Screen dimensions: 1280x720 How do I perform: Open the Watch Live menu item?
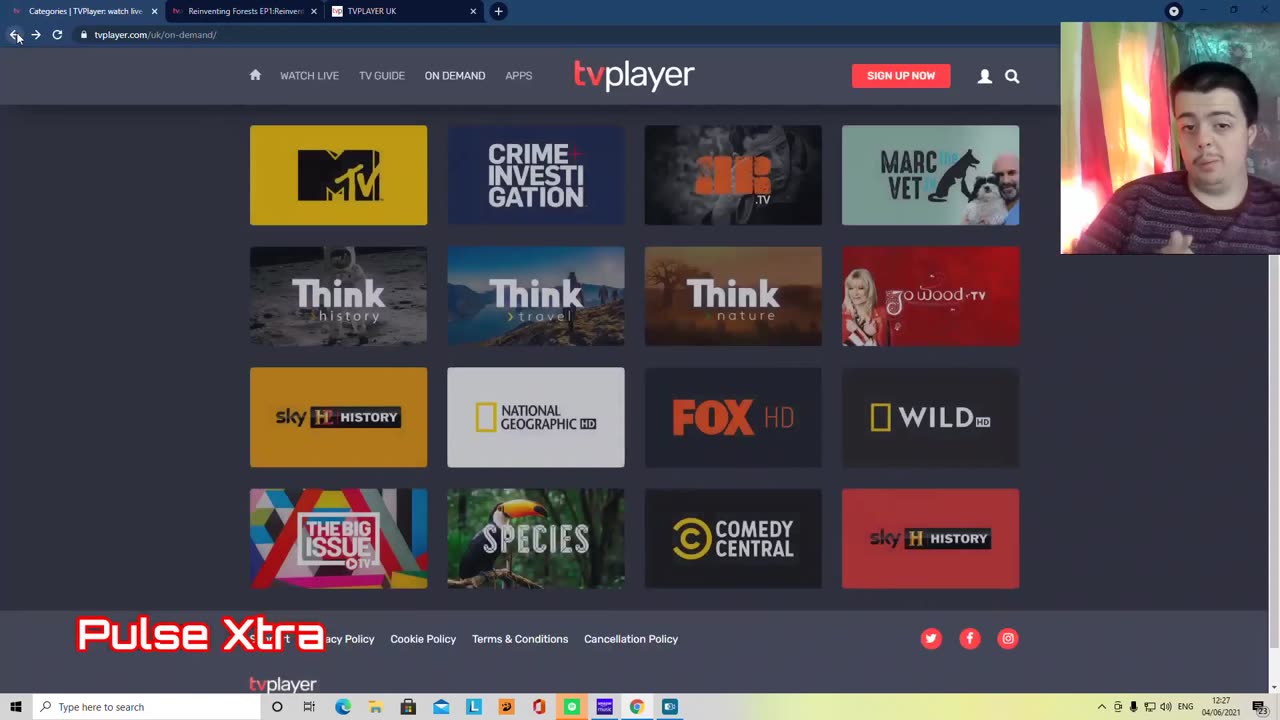point(309,76)
